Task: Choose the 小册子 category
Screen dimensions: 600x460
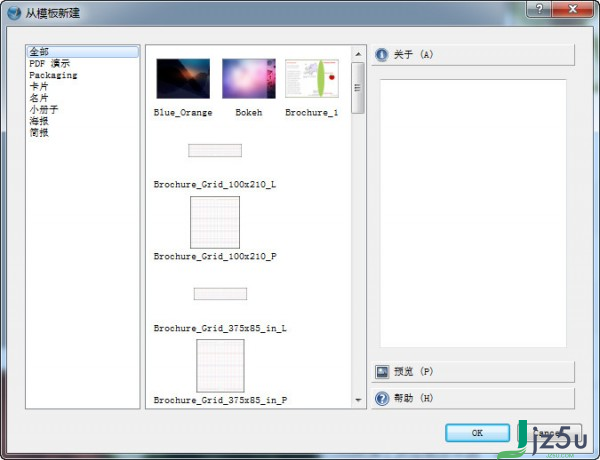Action: (x=44, y=109)
